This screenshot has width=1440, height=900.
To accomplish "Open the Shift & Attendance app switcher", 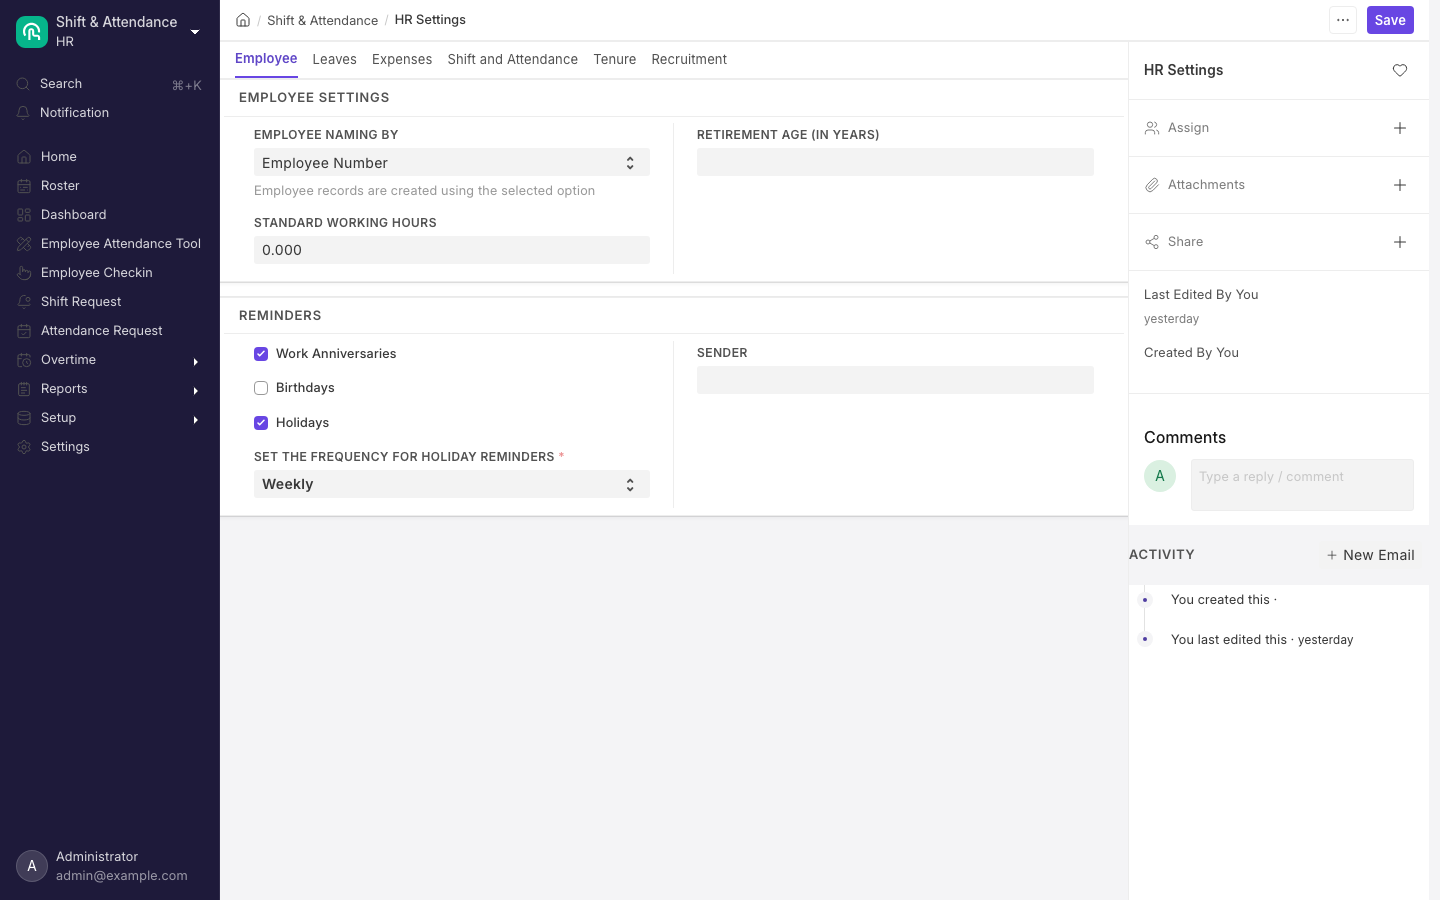I will pyautogui.click(x=110, y=31).
